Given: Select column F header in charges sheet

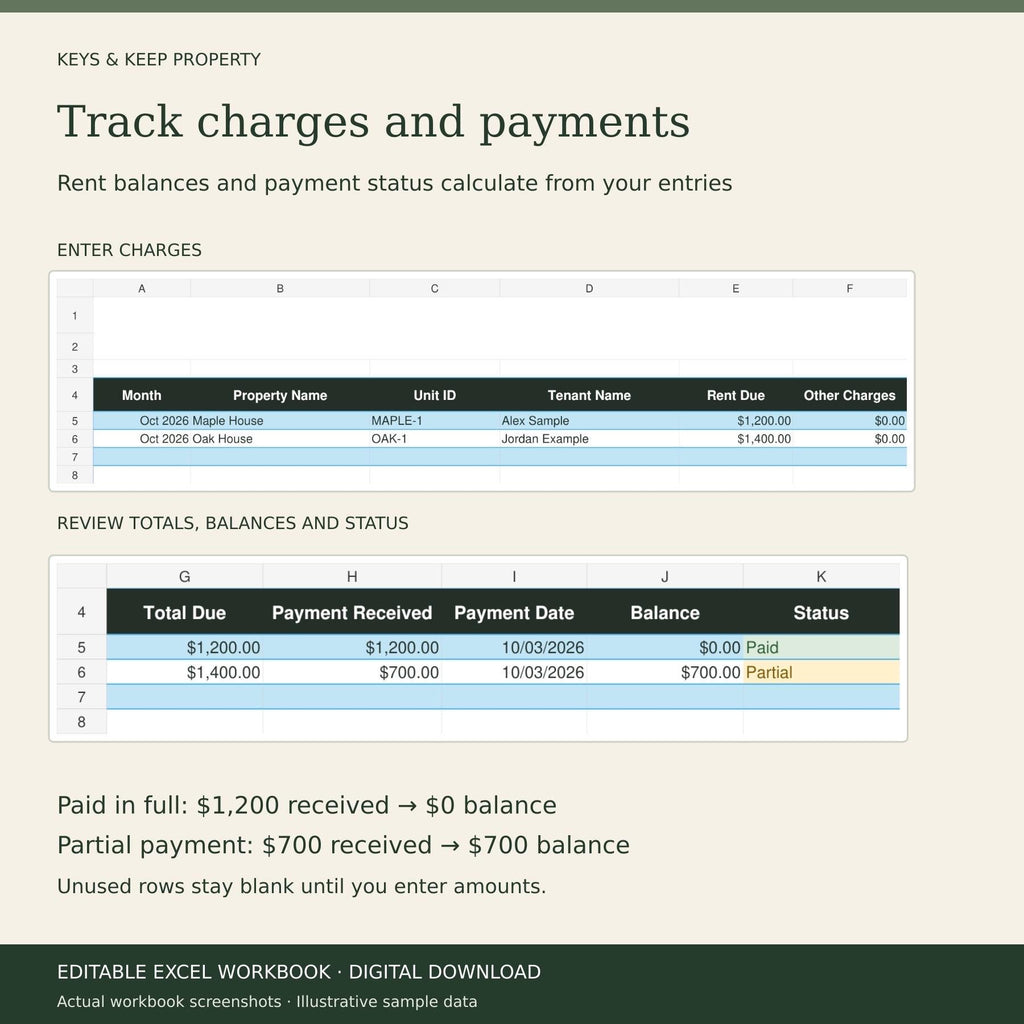Looking at the screenshot, I should pos(850,288).
